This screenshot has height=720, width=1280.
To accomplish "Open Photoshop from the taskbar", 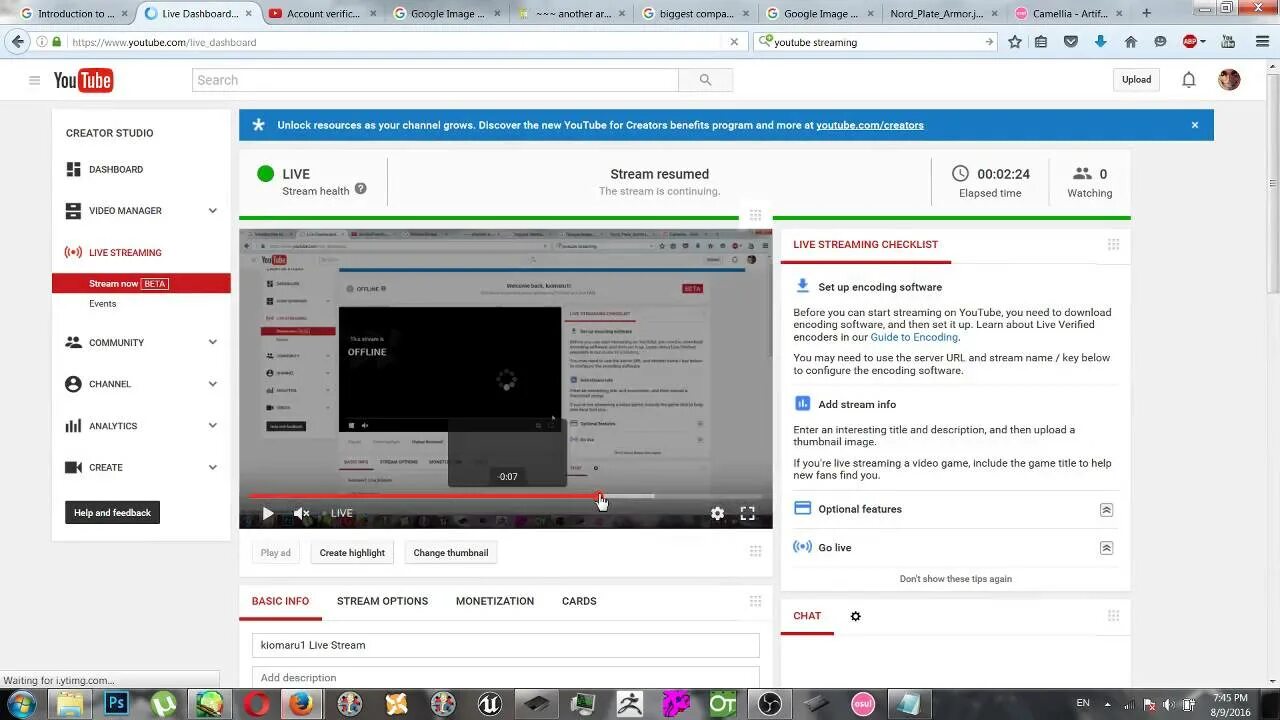I will pos(116,704).
